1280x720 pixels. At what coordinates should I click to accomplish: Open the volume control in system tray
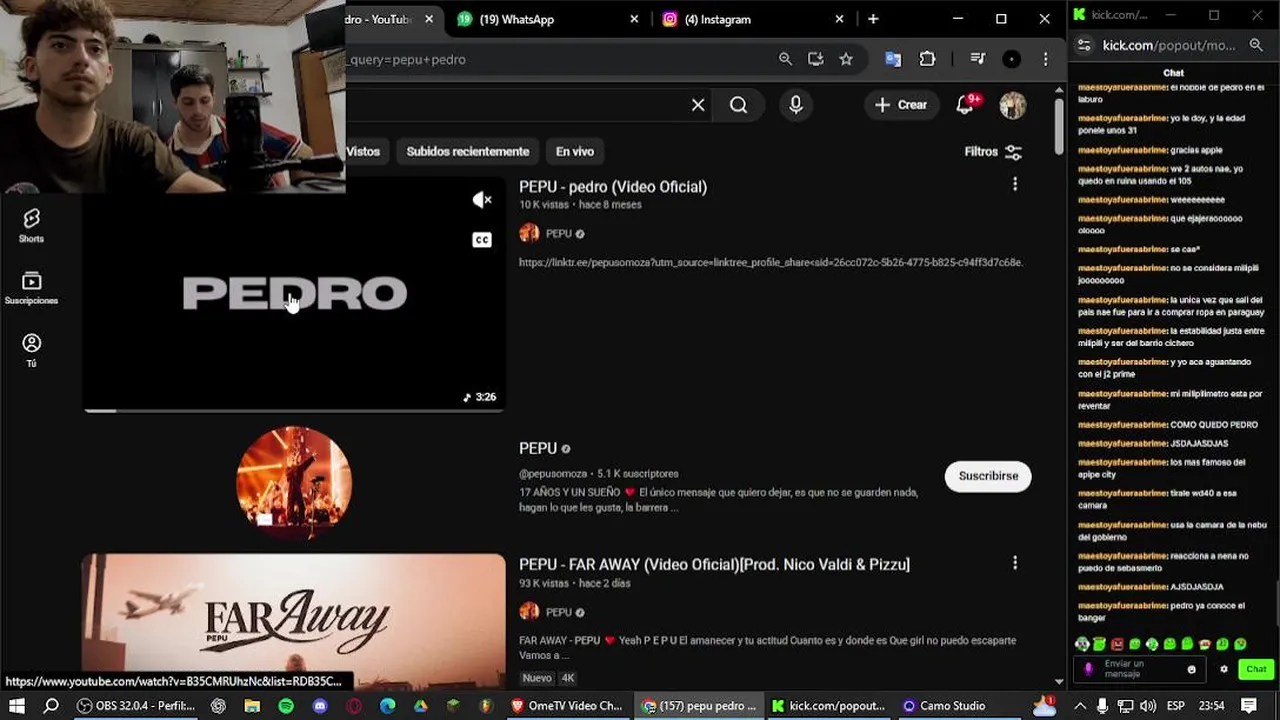click(1149, 706)
